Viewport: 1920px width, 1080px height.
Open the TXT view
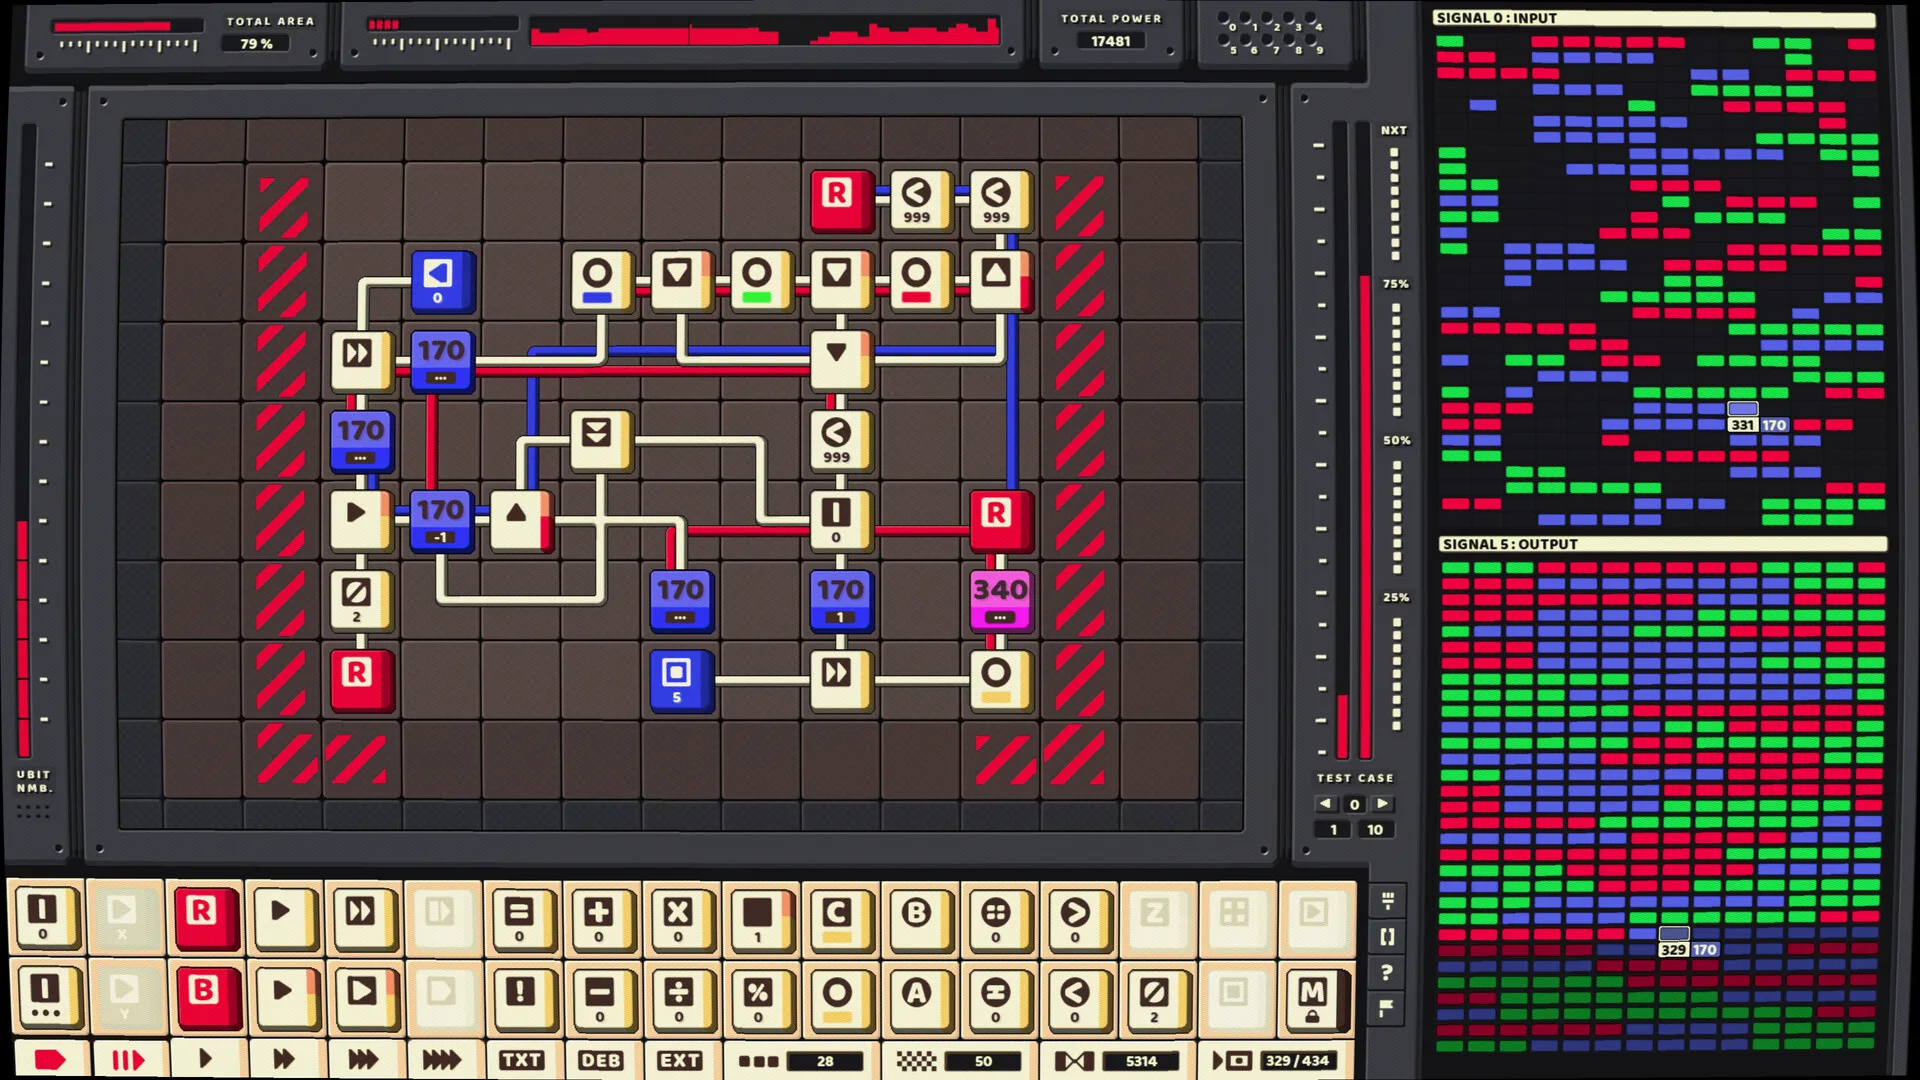coord(521,1060)
